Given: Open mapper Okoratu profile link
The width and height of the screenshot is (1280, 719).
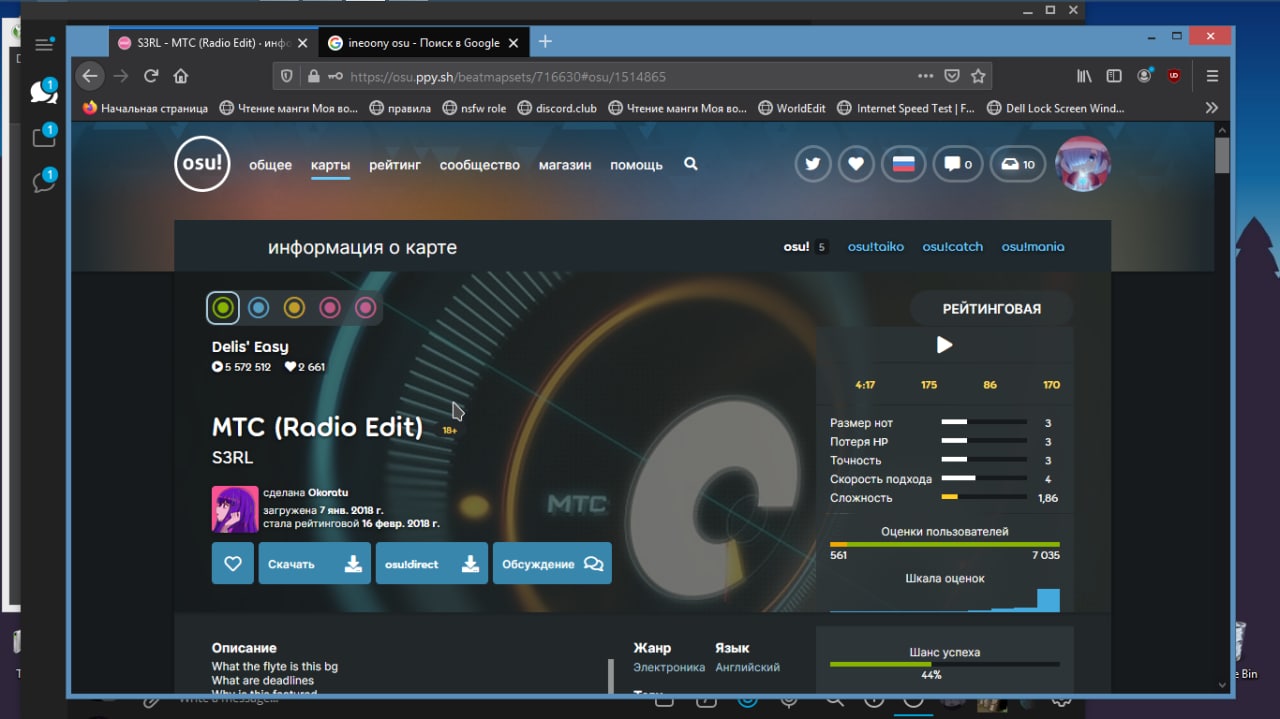Looking at the screenshot, I should [328, 493].
